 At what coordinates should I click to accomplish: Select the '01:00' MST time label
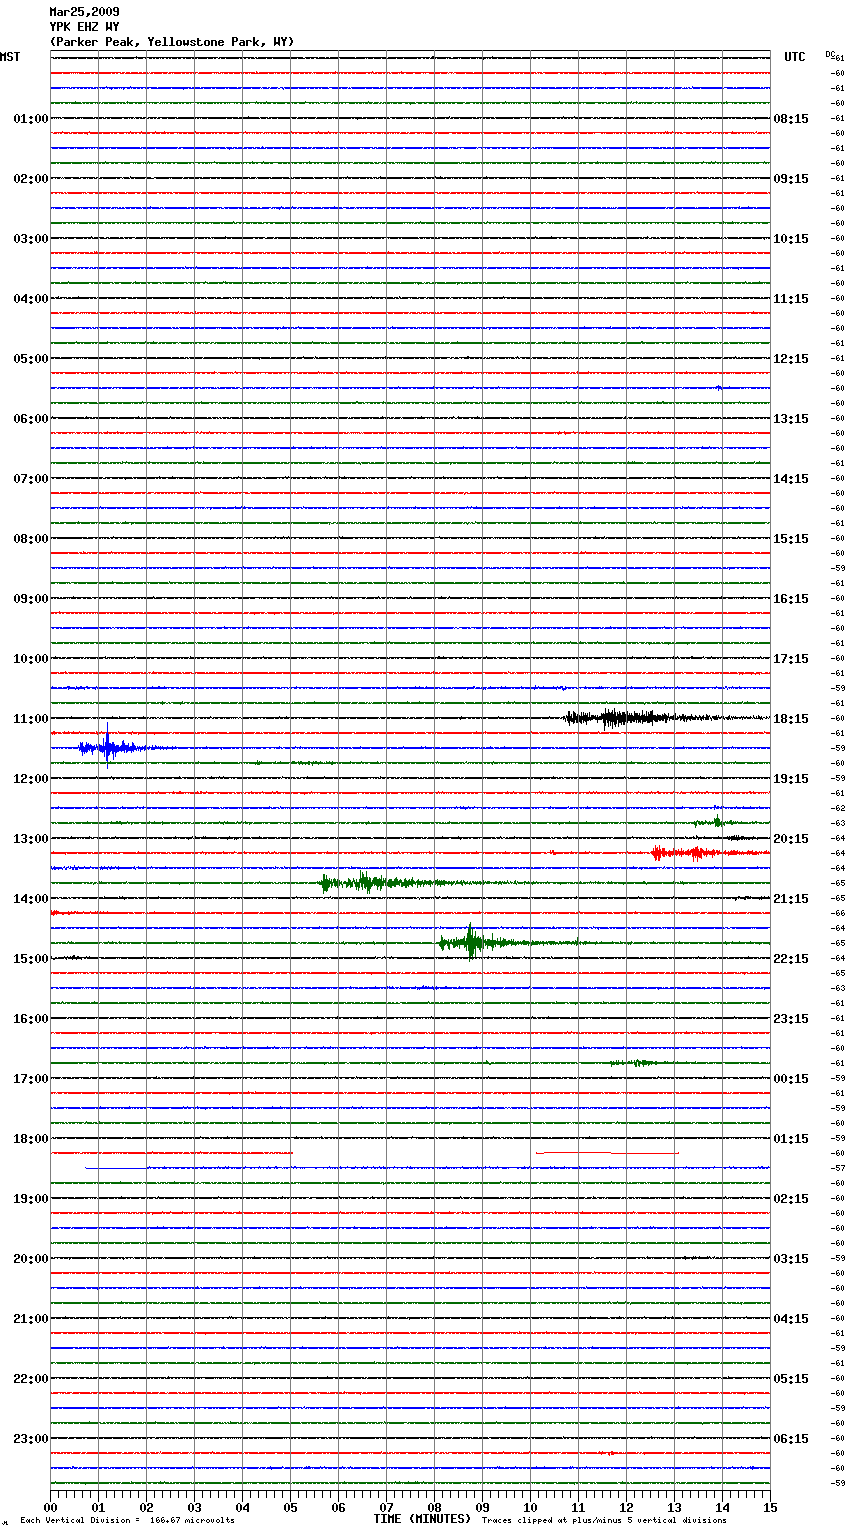(31, 119)
